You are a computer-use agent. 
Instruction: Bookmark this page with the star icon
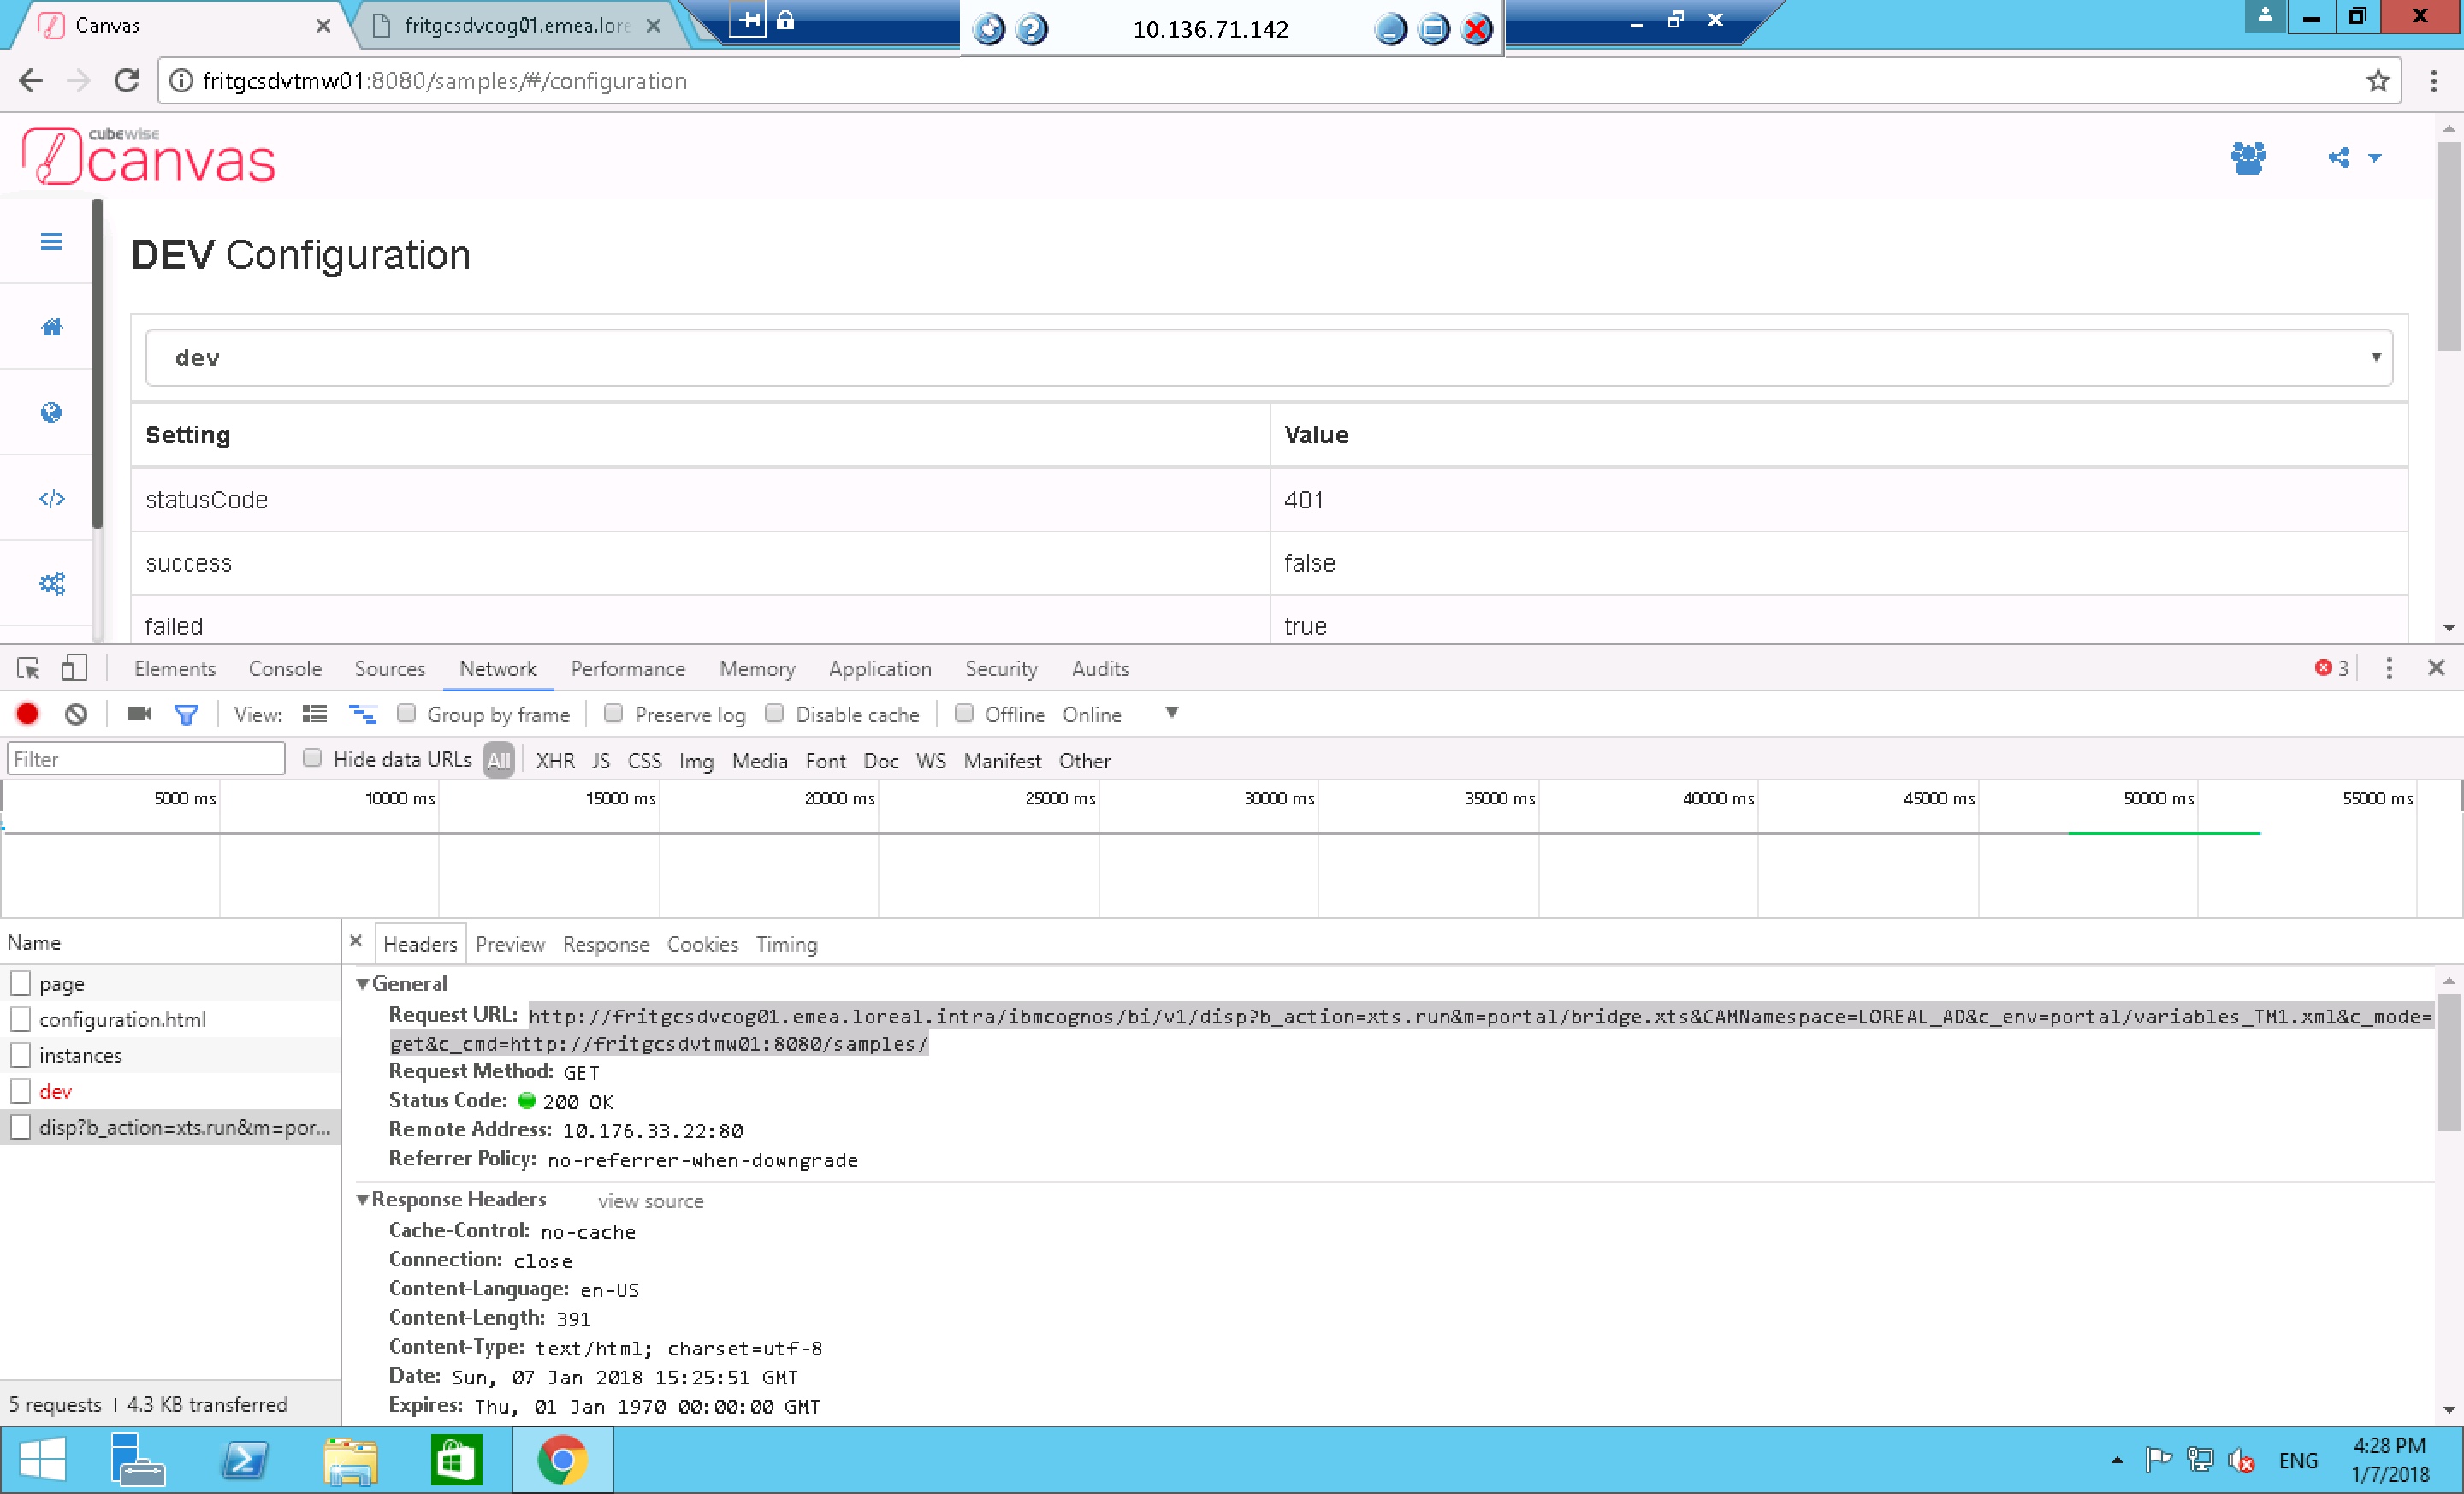coord(2378,80)
